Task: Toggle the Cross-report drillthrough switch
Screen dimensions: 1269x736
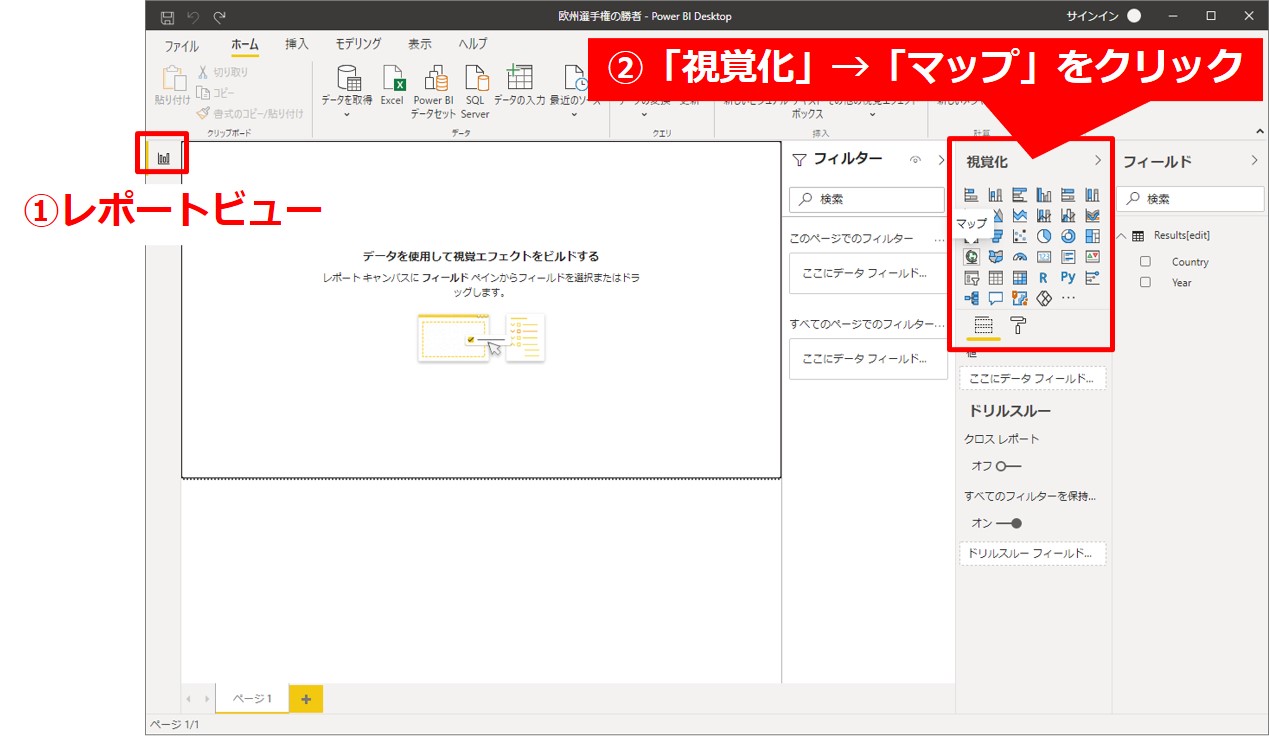Action: (x=1008, y=466)
